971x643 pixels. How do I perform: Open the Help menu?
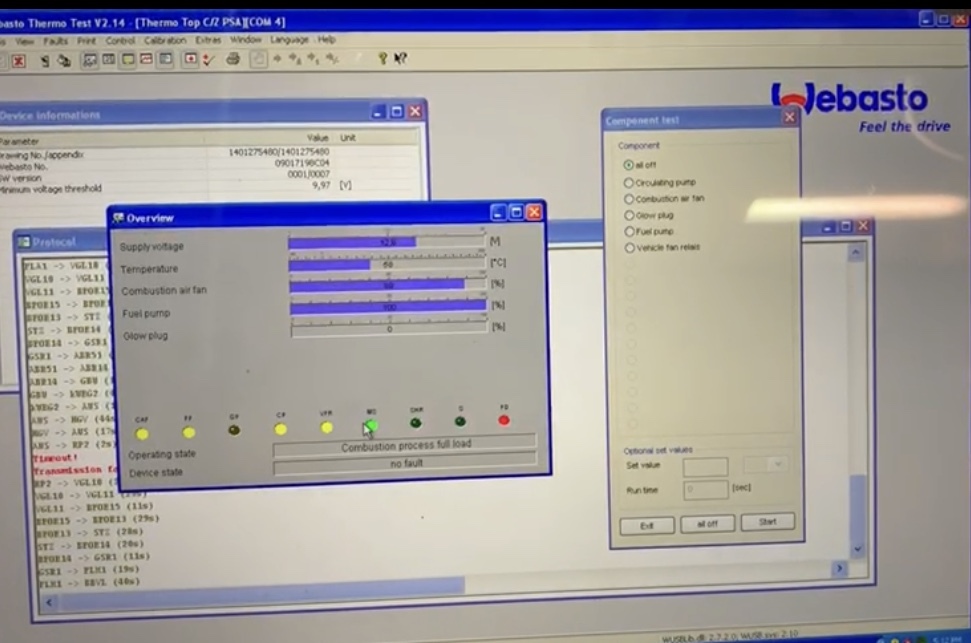tap(326, 40)
